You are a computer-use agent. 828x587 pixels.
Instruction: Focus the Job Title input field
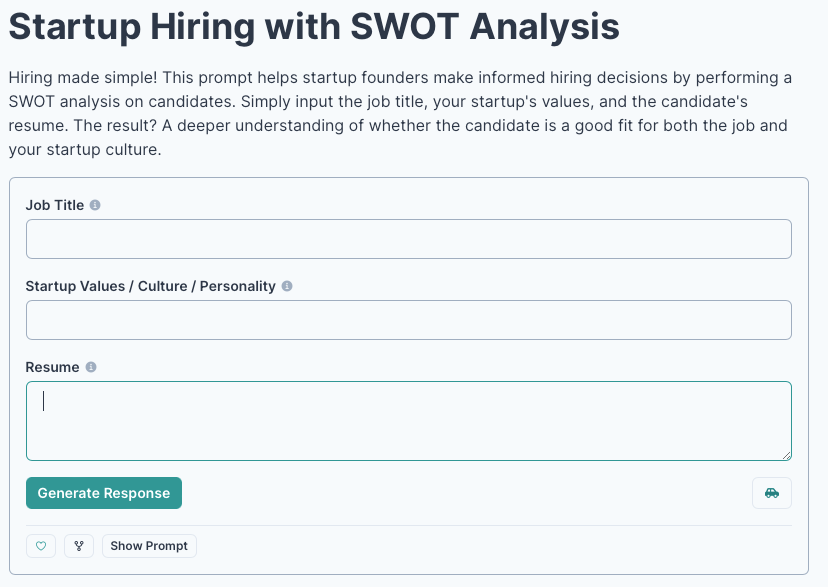pos(408,240)
